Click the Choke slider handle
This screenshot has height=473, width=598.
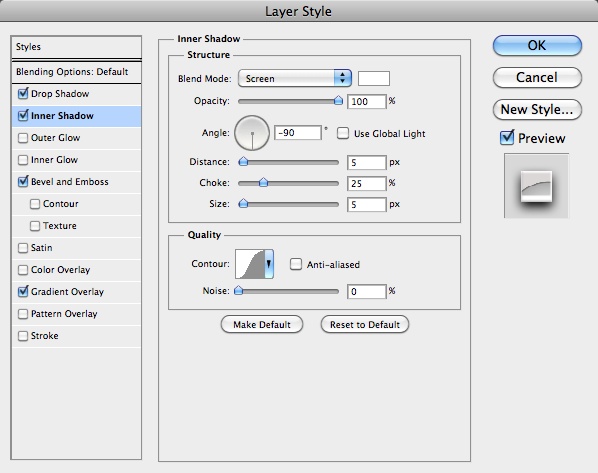point(263,183)
